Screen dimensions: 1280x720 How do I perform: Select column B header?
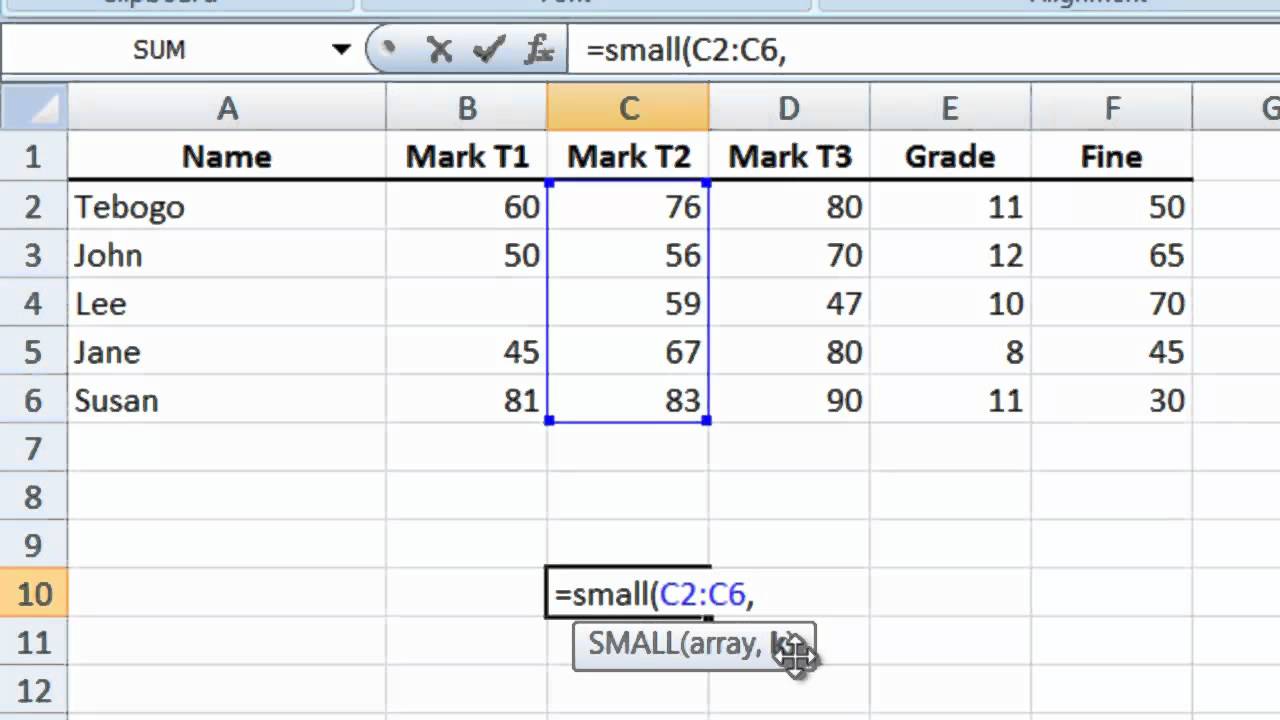pos(467,108)
